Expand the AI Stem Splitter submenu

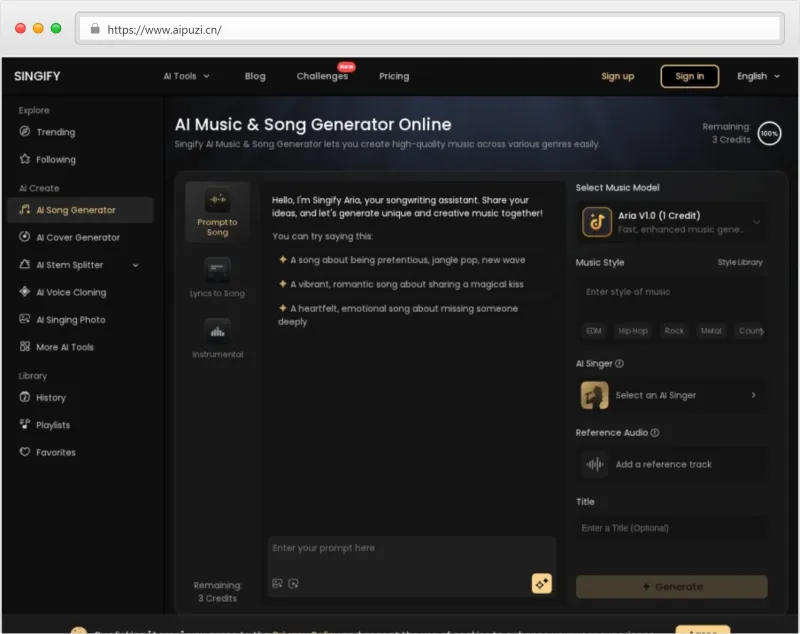pyautogui.click(x=136, y=265)
